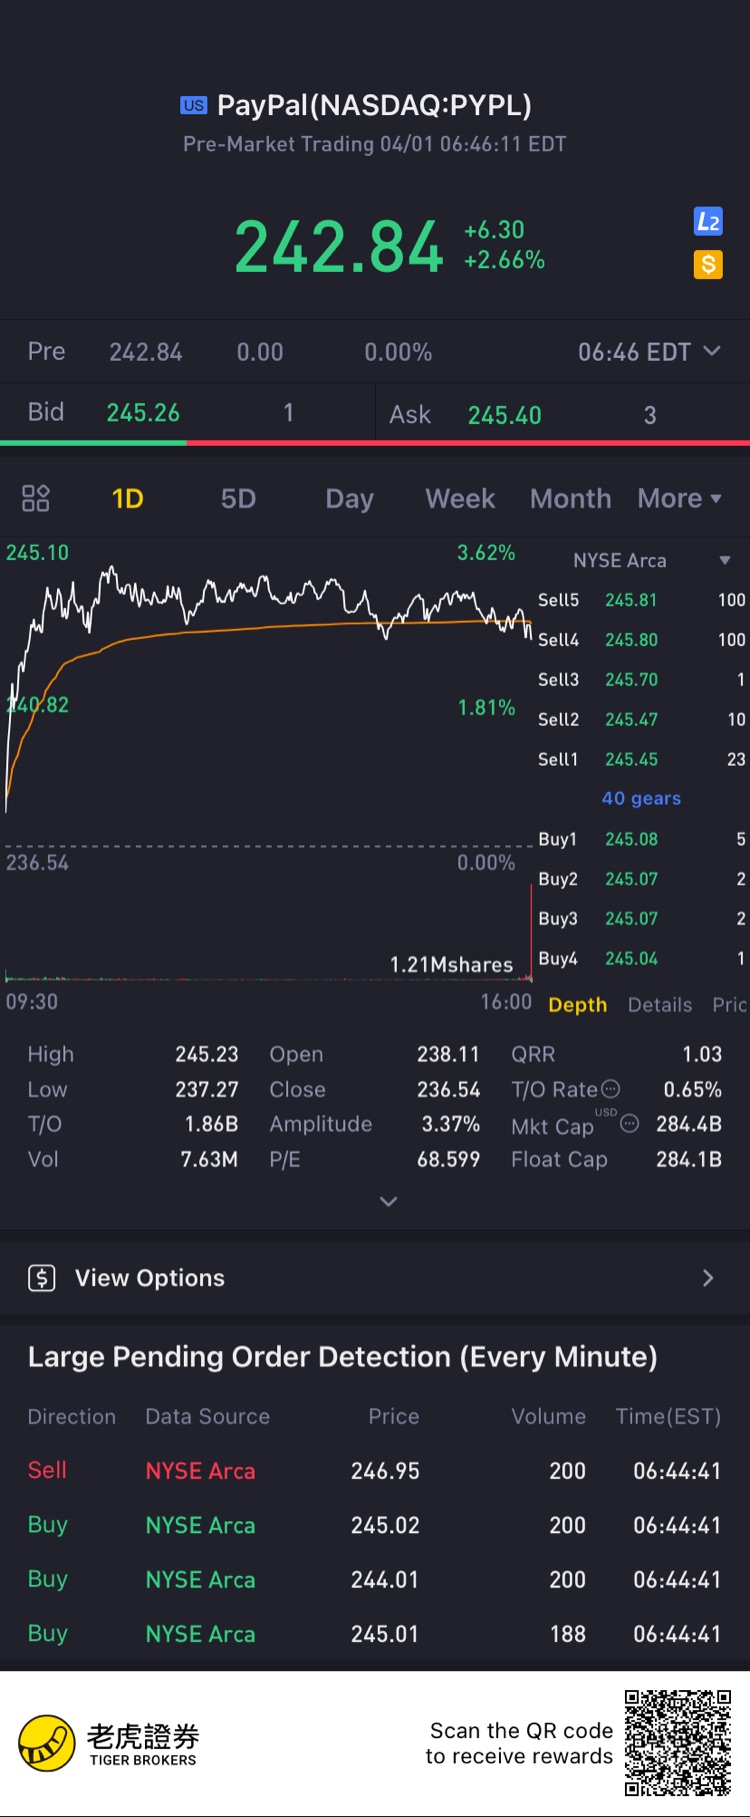Tap the info icon beside Mkt Cap

click(630, 1124)
